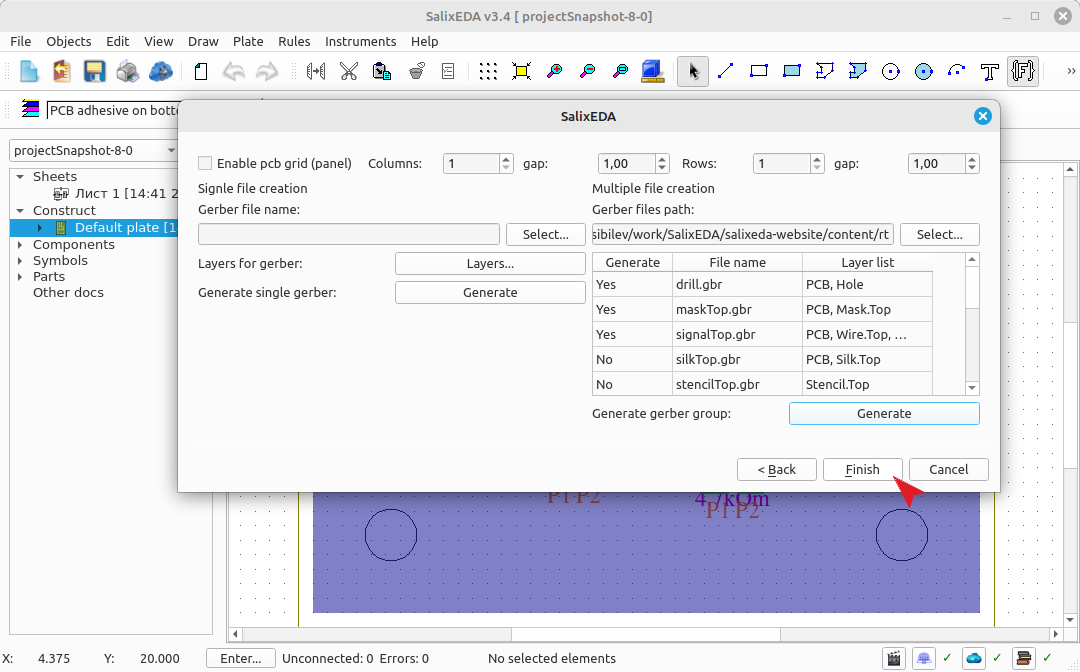The height and width of the screenshot is (672, 1080).
Task: Click the zoom to fit icon
Action: pyautogui.click(x=521, y=71)
